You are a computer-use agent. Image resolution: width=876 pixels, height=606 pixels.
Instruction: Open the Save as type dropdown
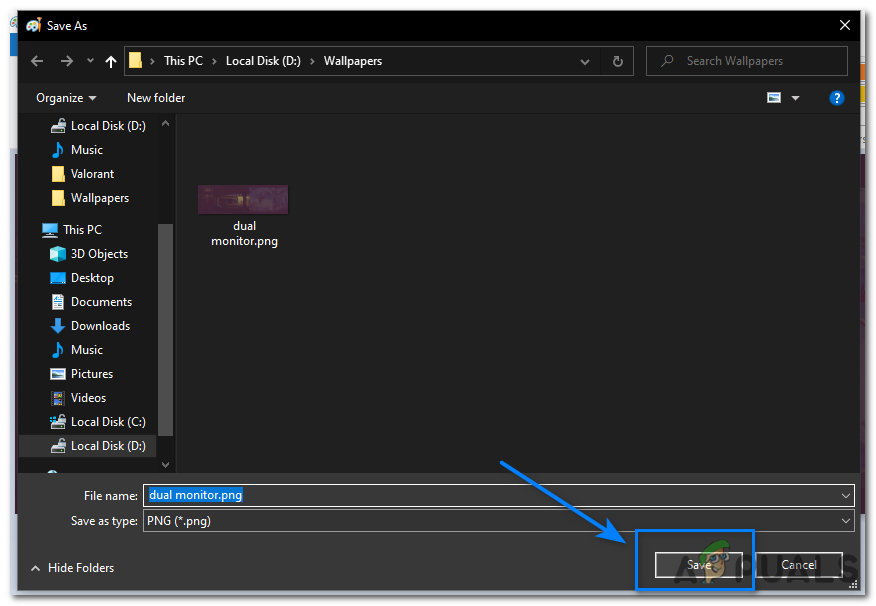pyautogui.click(x=846, y=521)
